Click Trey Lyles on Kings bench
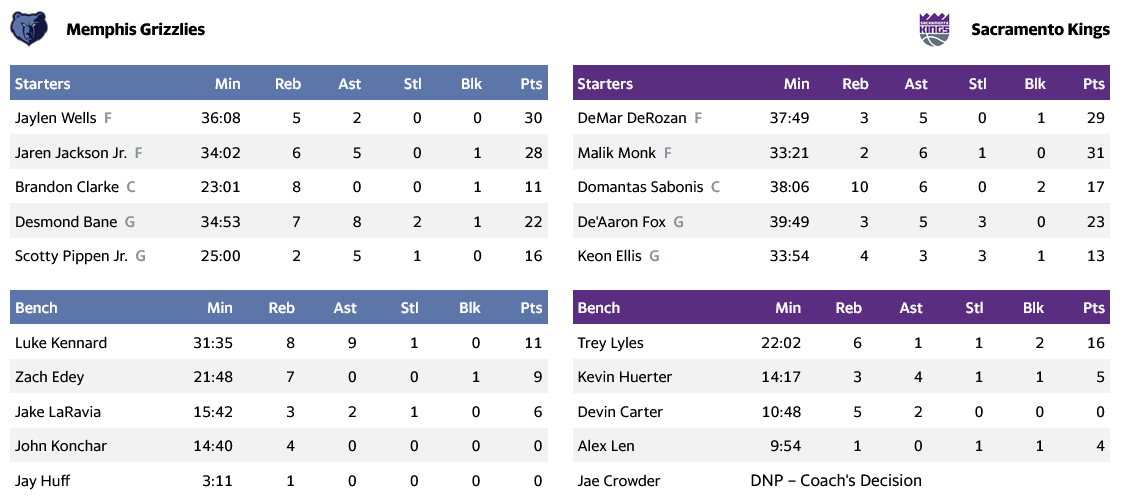The height and width of the screenshot is (501, 1122). pos(611,343)
